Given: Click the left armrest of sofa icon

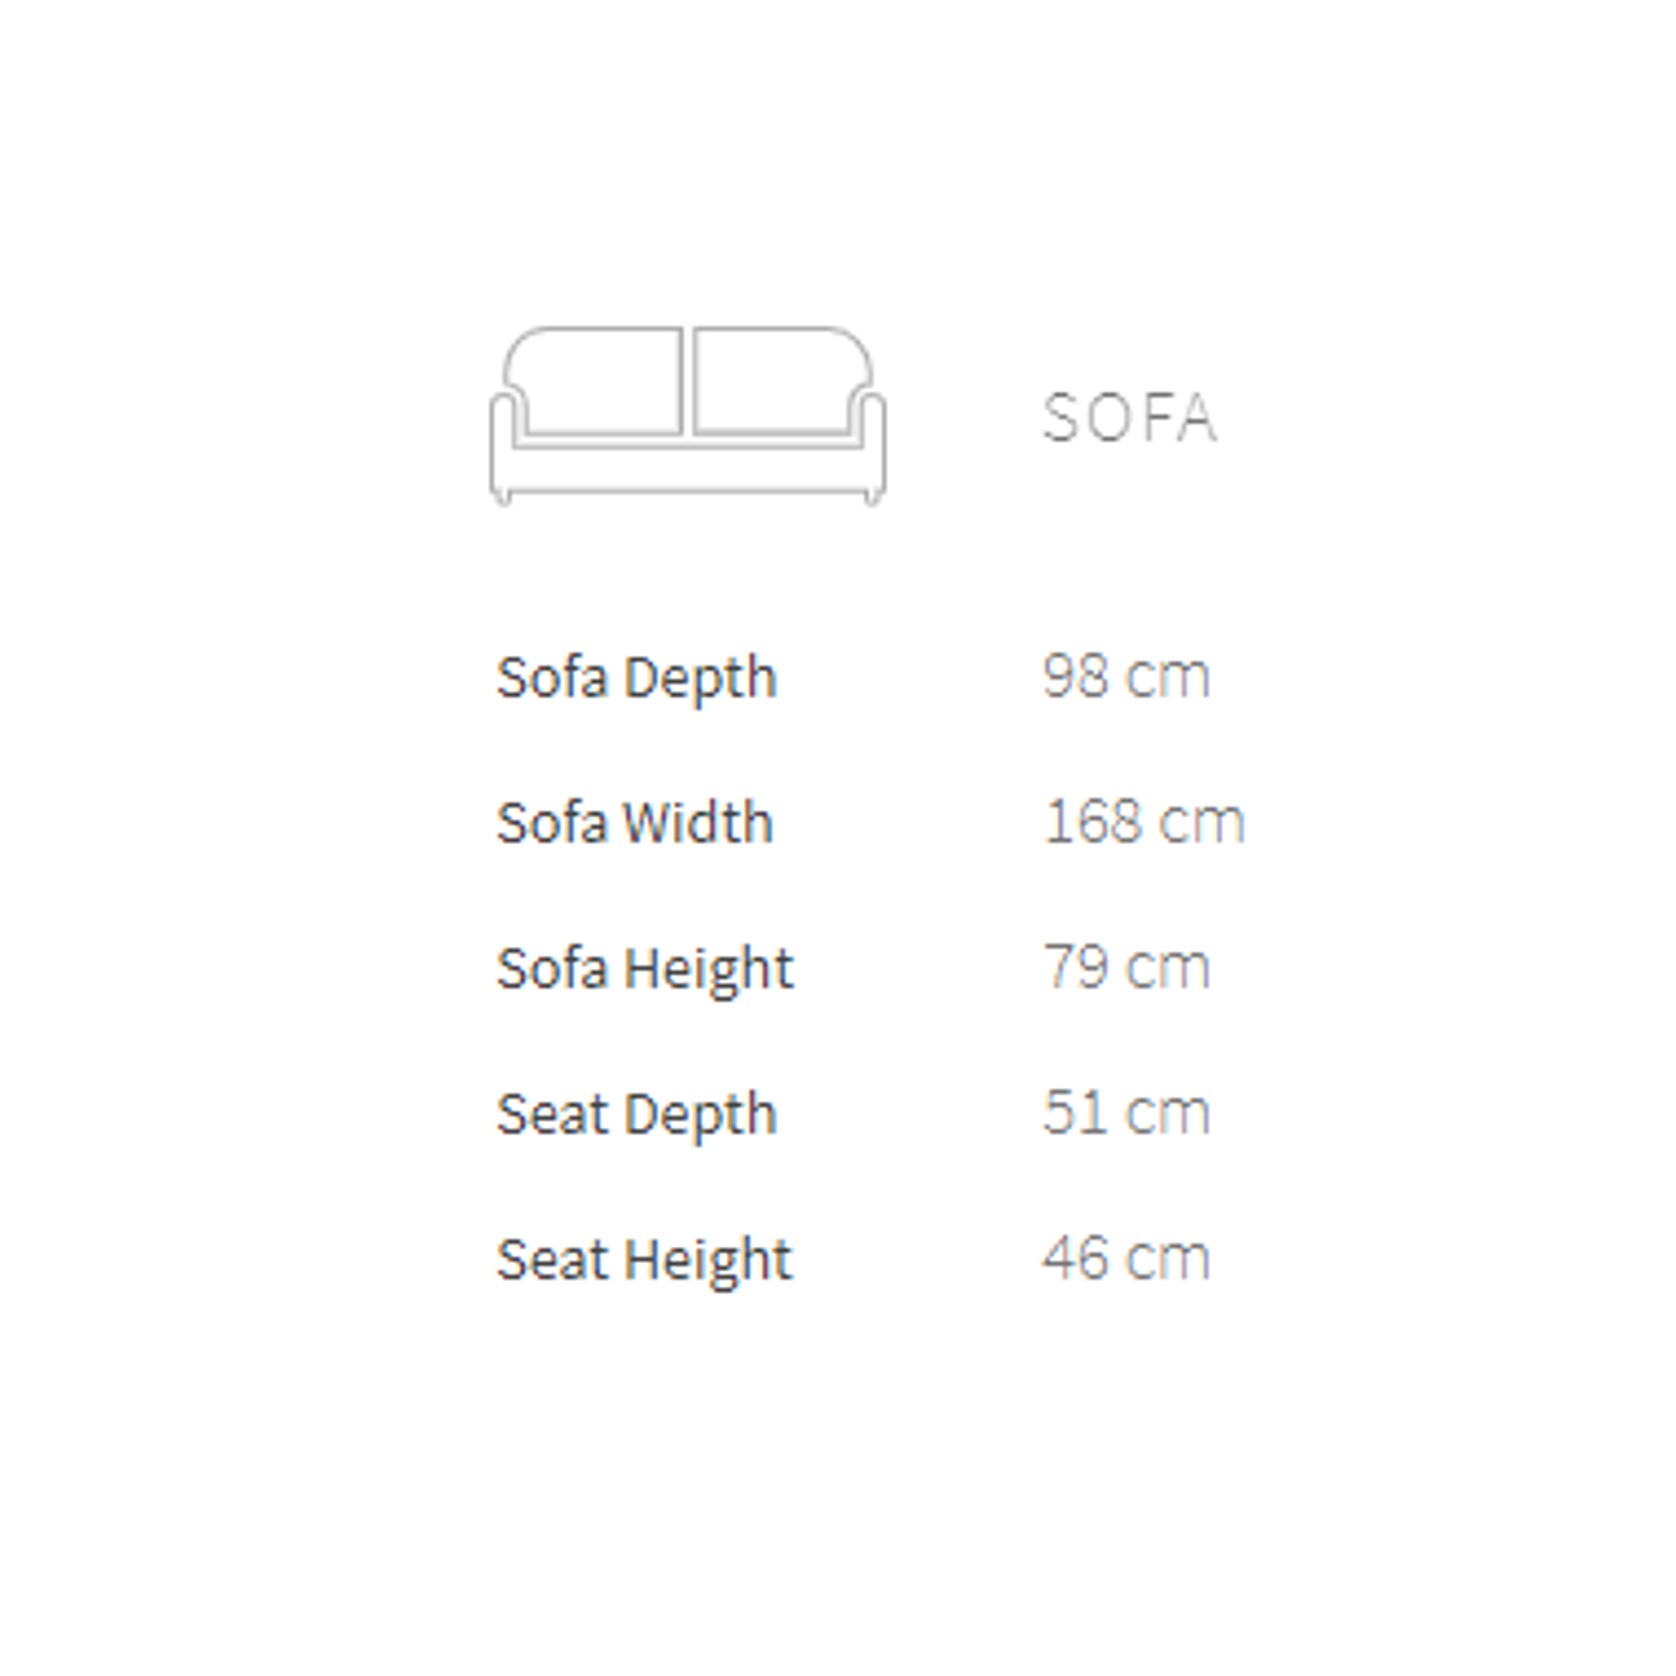Looking at the screenshot, I should (x=504, y=447).
